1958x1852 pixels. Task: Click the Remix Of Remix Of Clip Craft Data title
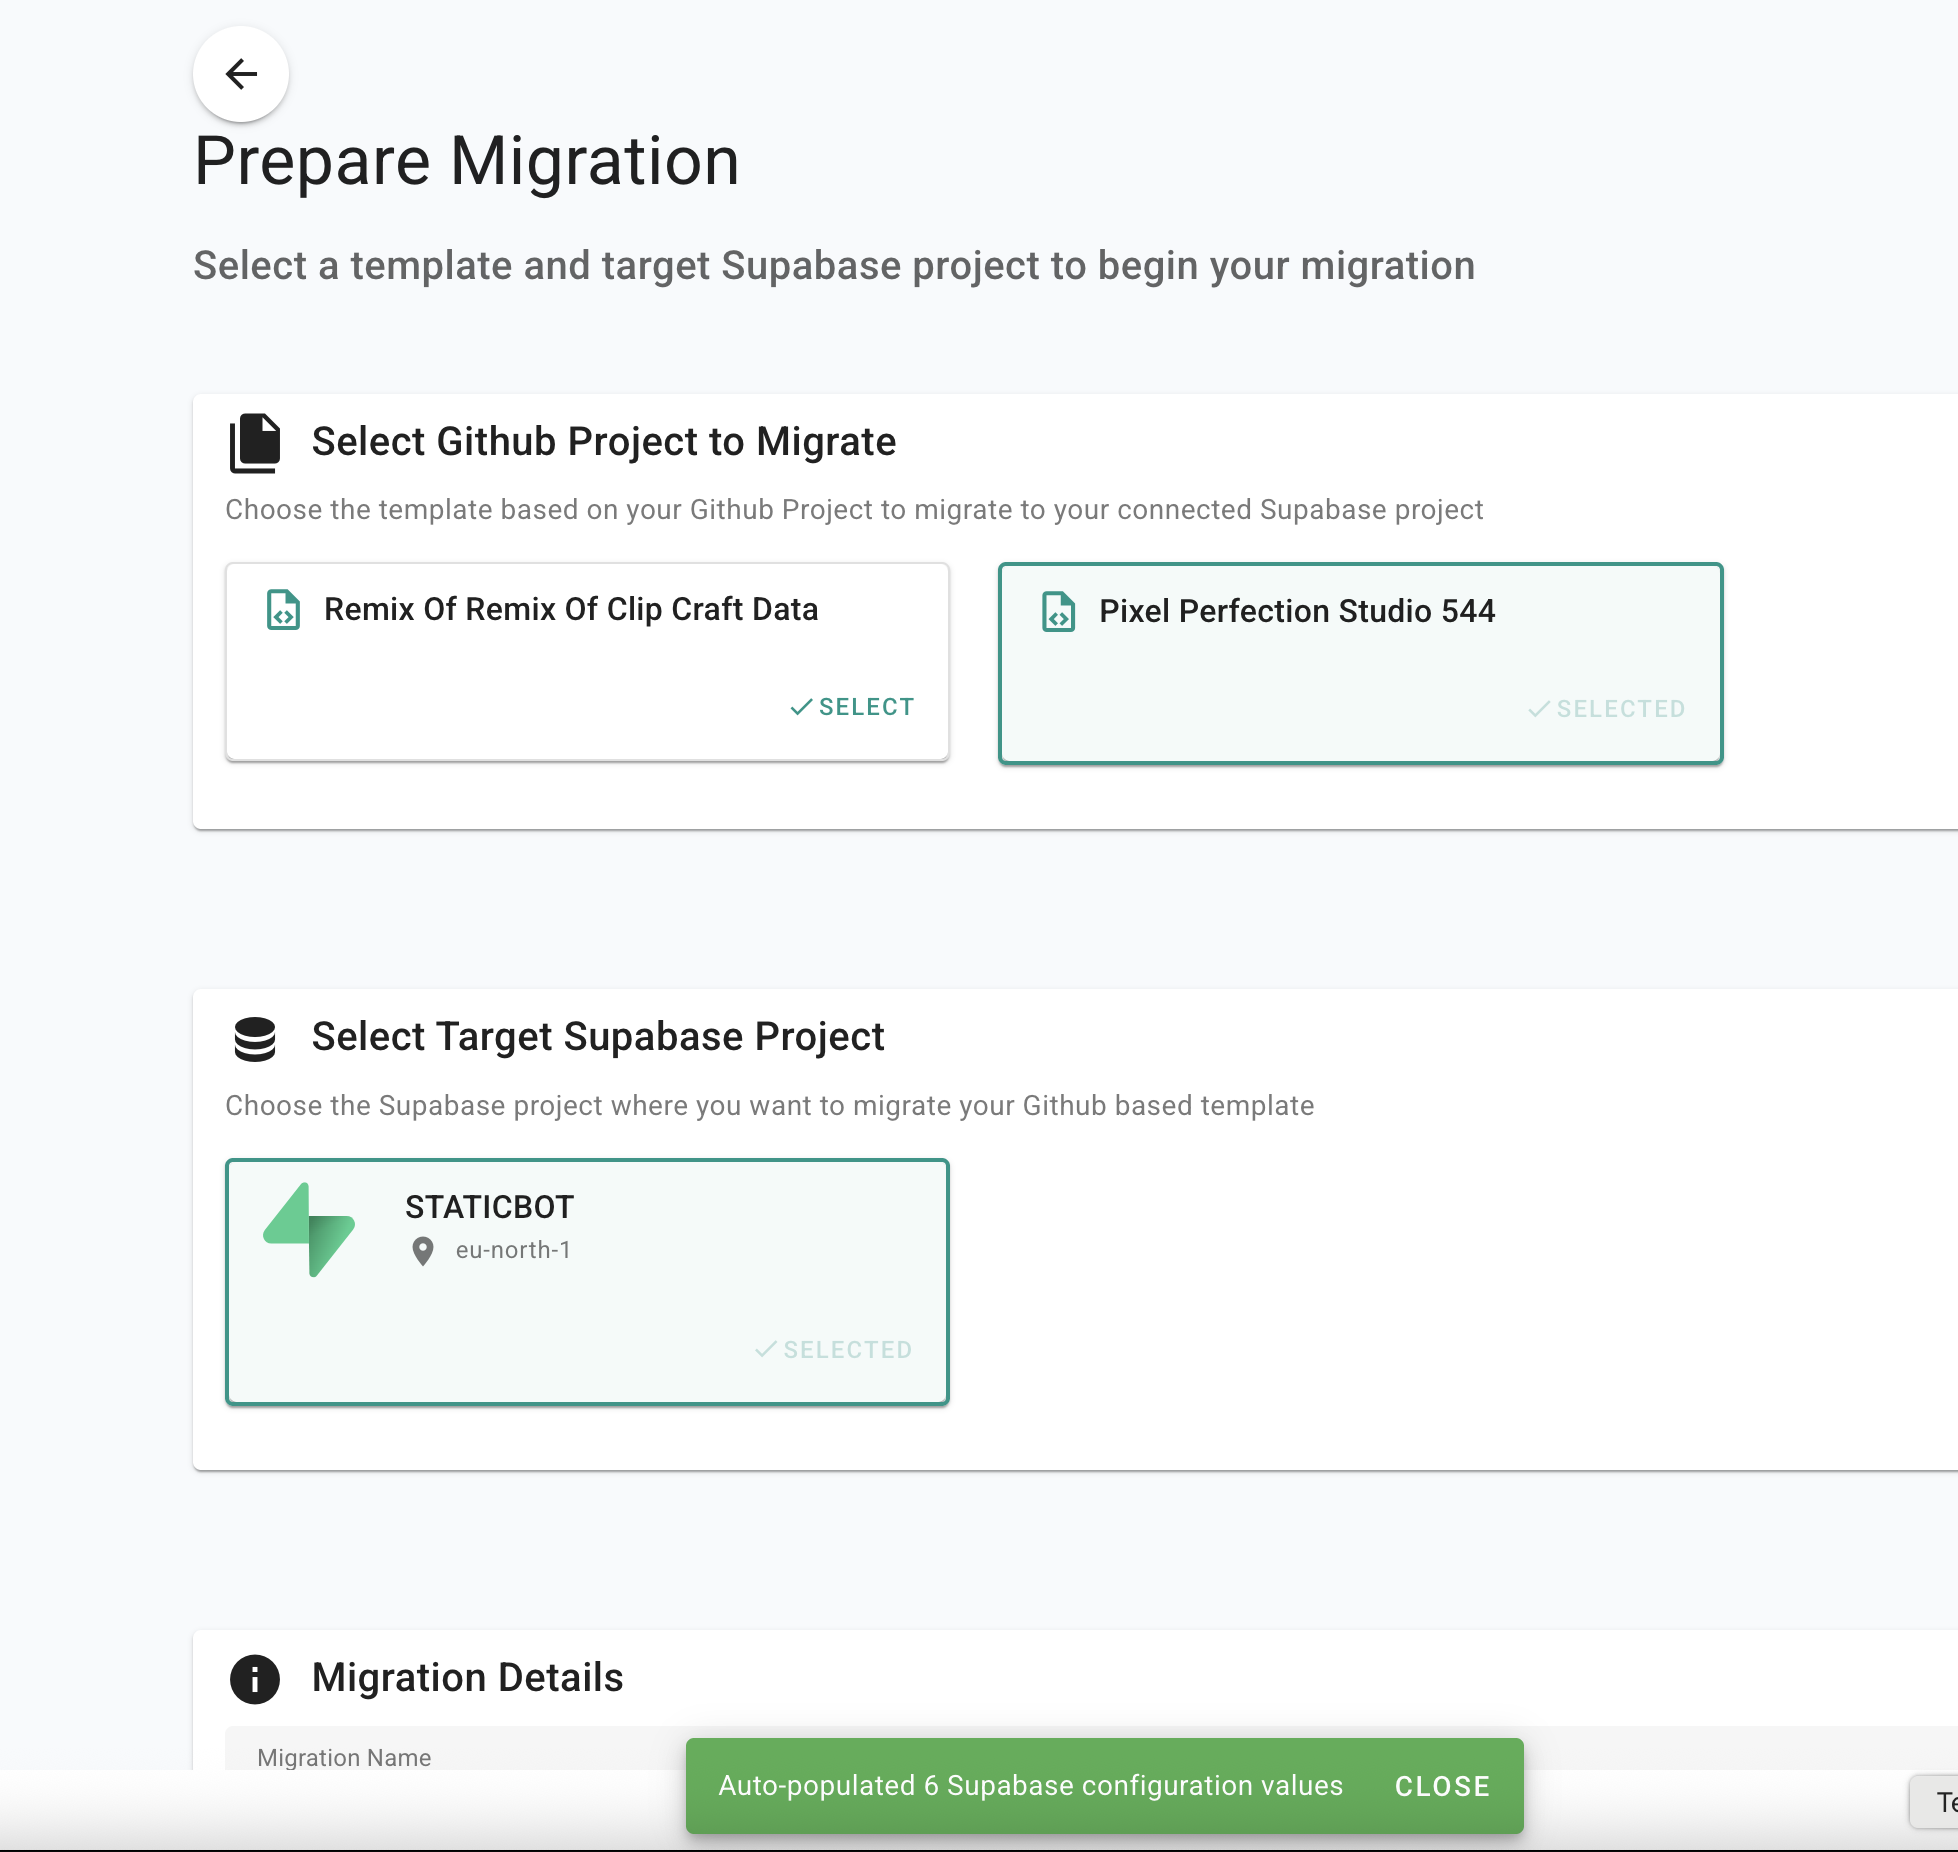pyautogui.click(x=571, y=609)
